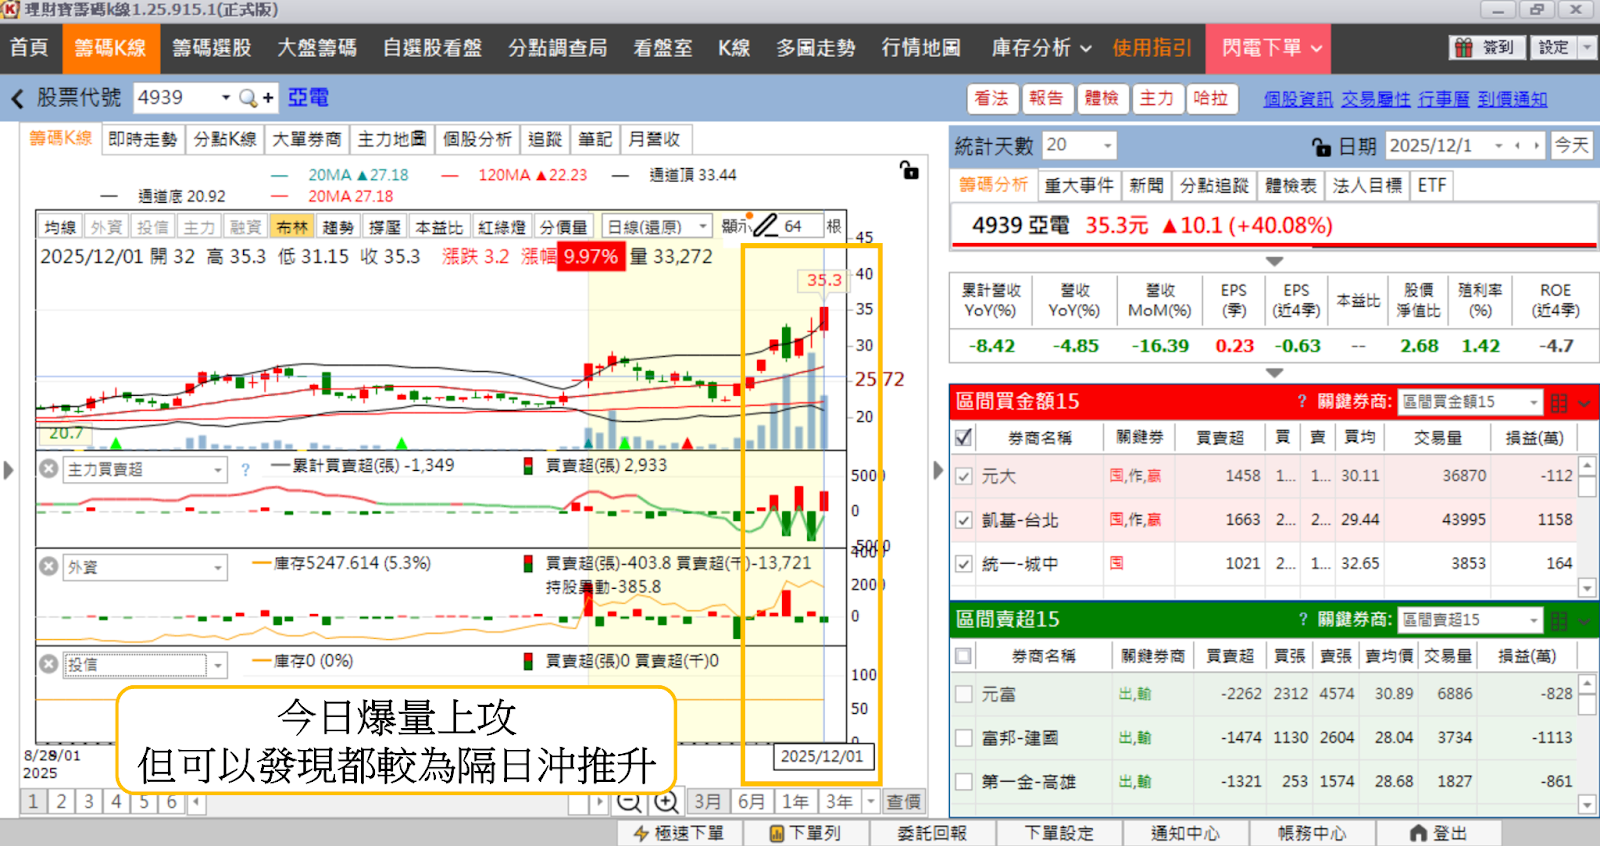Toggle the select-all checkbox in sellers table
1600x846 pixels.
click(964, 656)
